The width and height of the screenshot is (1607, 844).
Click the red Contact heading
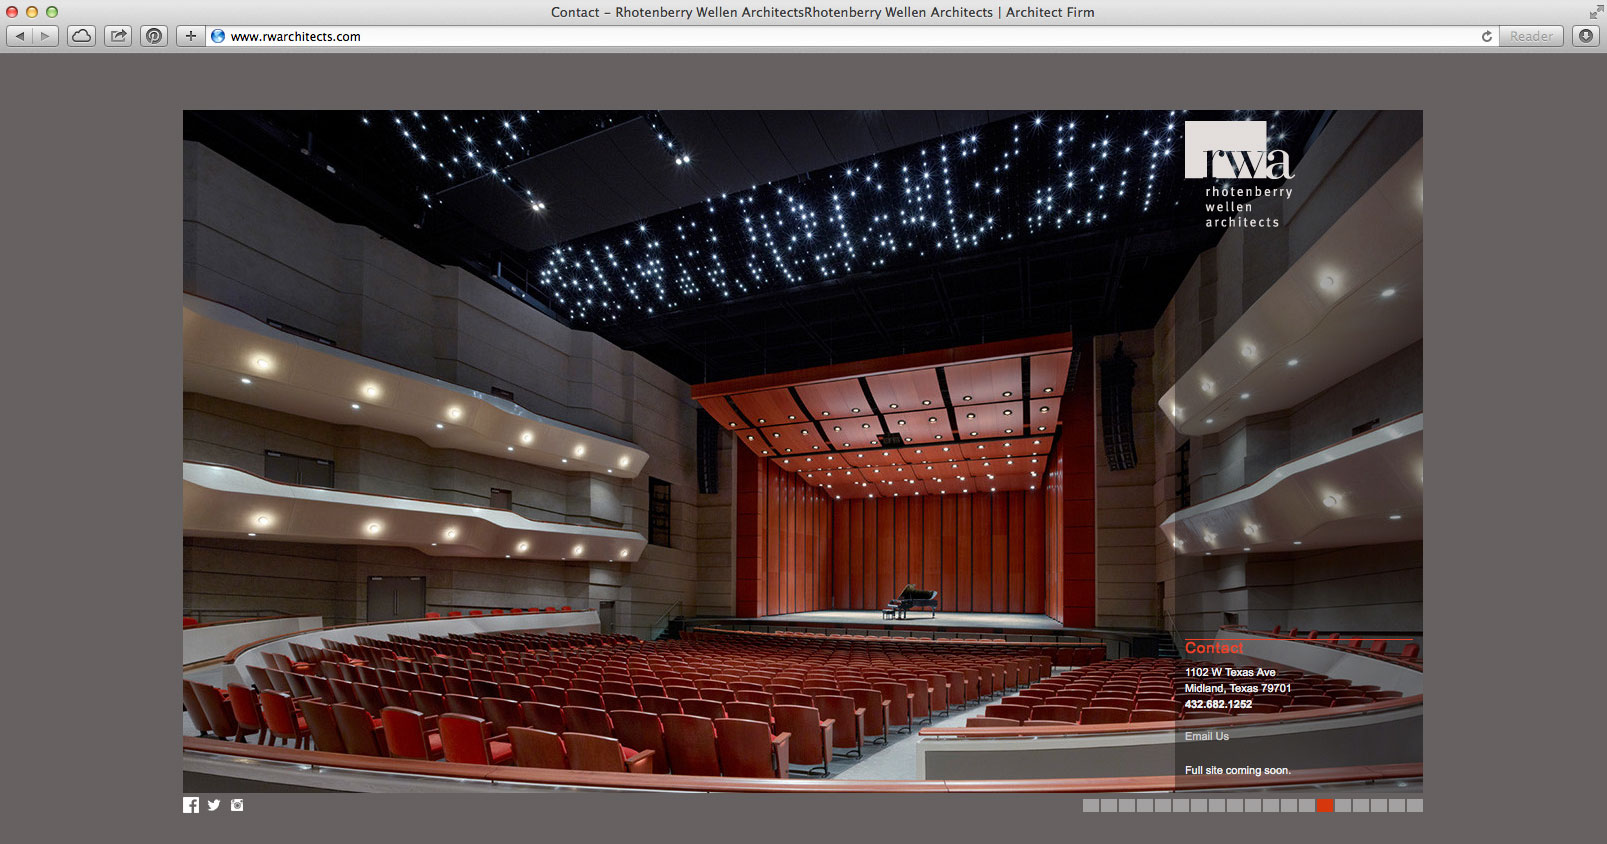click(x=1214, y=648)
